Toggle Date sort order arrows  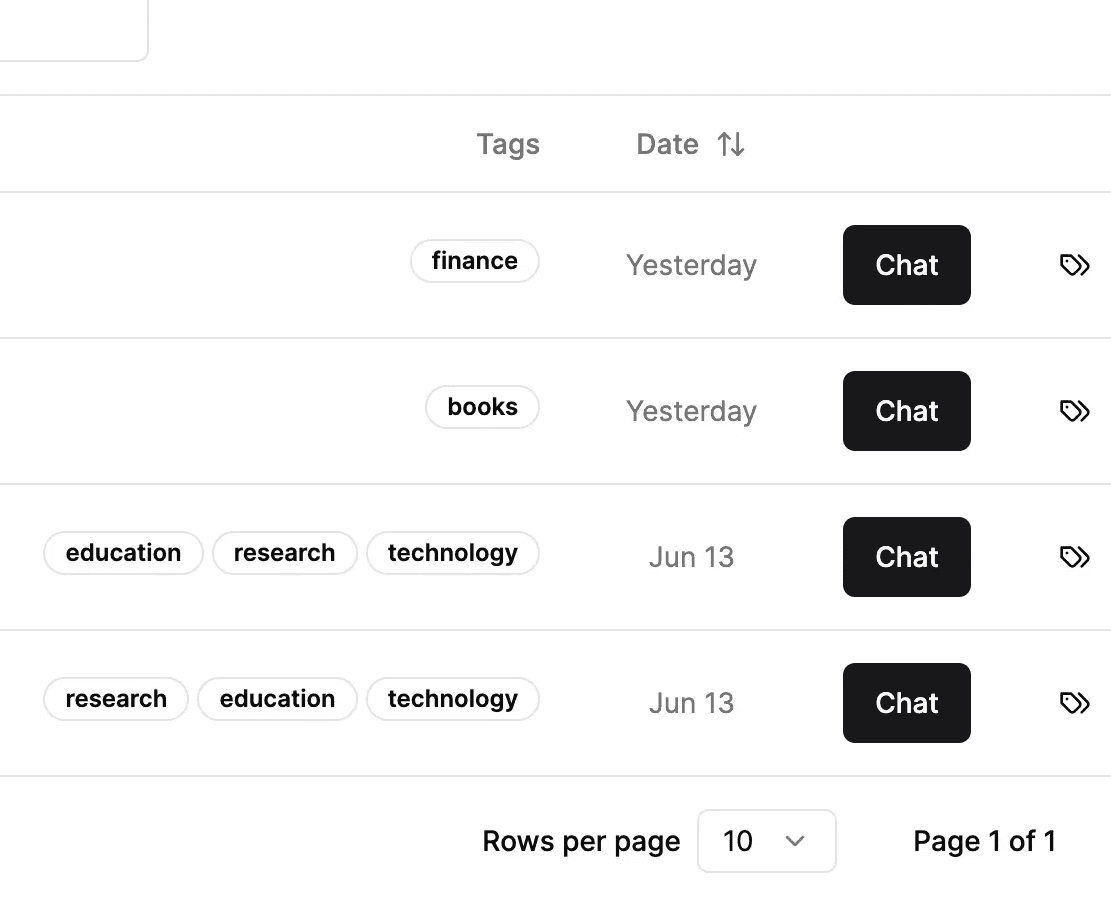[731, 144]
